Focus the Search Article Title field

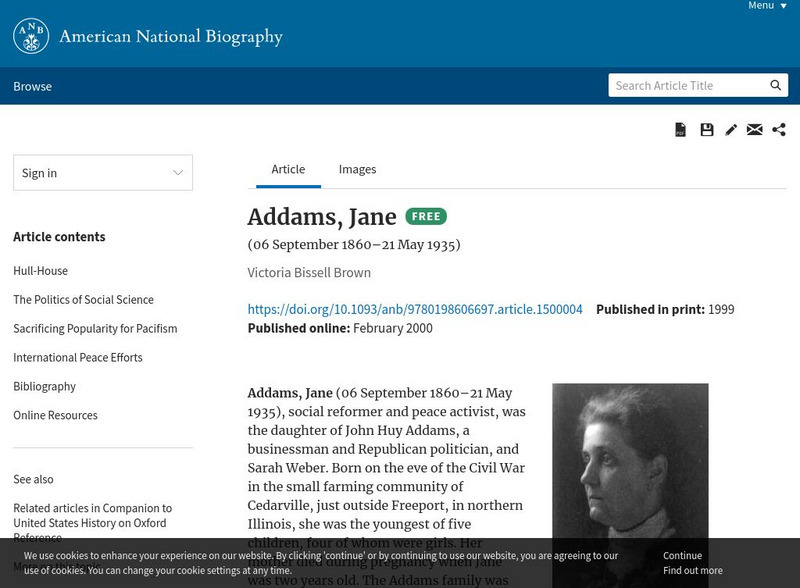coord(688,86)
